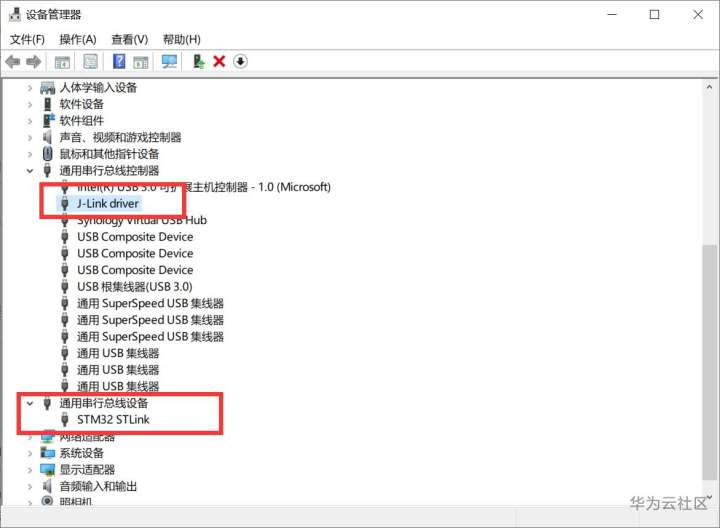Expand the 显示适配器 node
Screen dimensions: 720x528
[30, 470]
